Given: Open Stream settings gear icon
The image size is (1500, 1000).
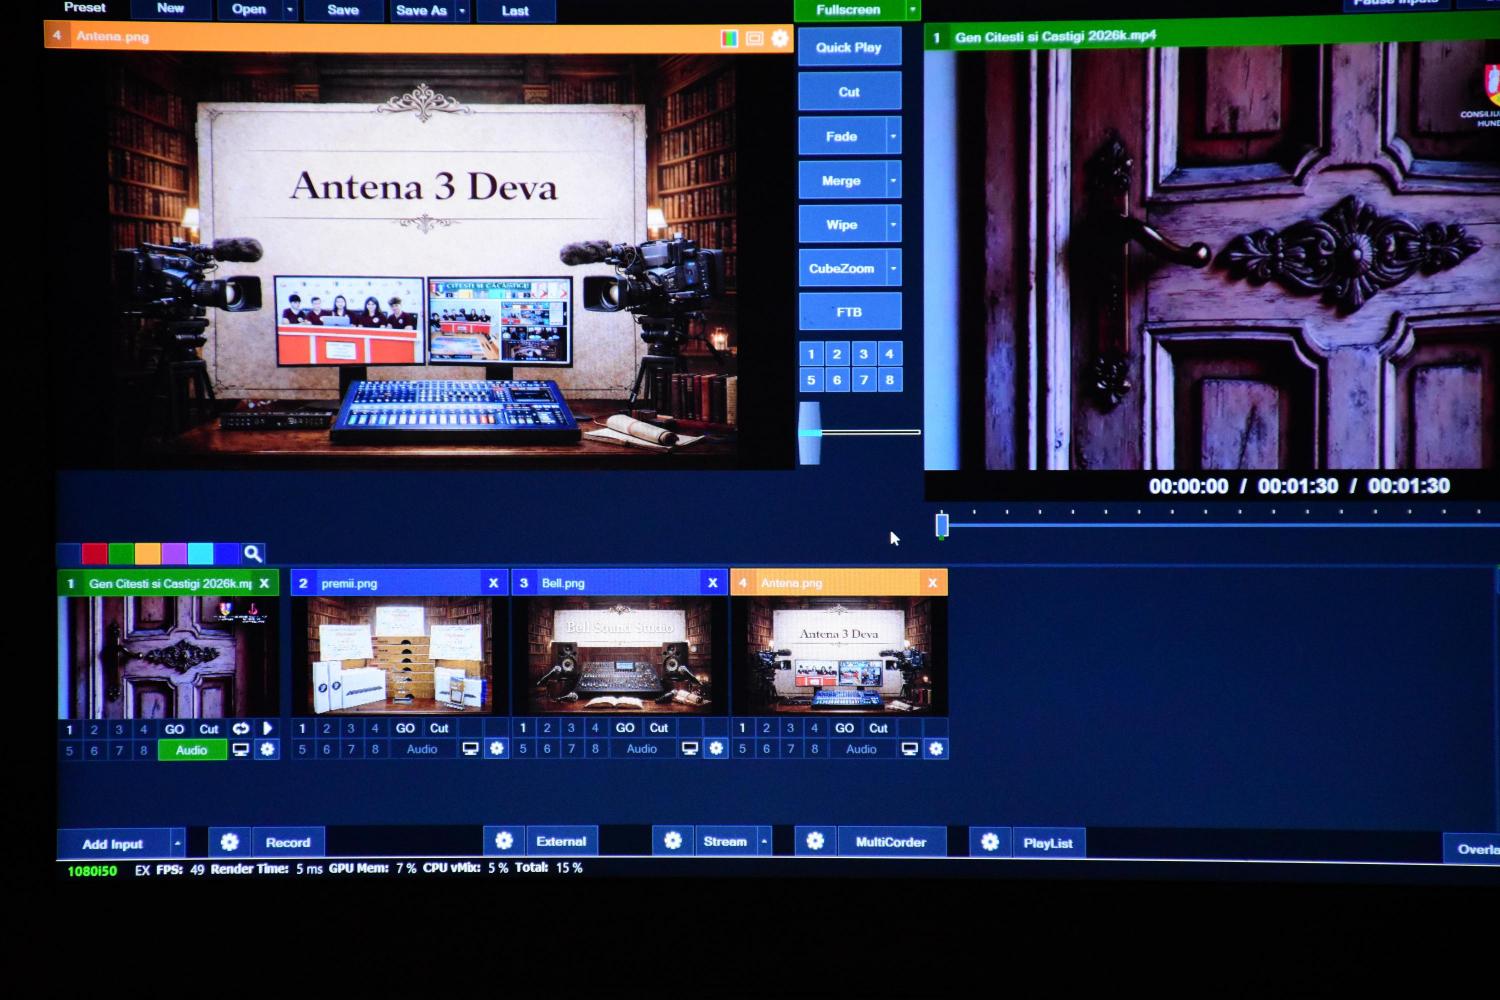Looking at the screenshot, I should (x=673, y=841).
